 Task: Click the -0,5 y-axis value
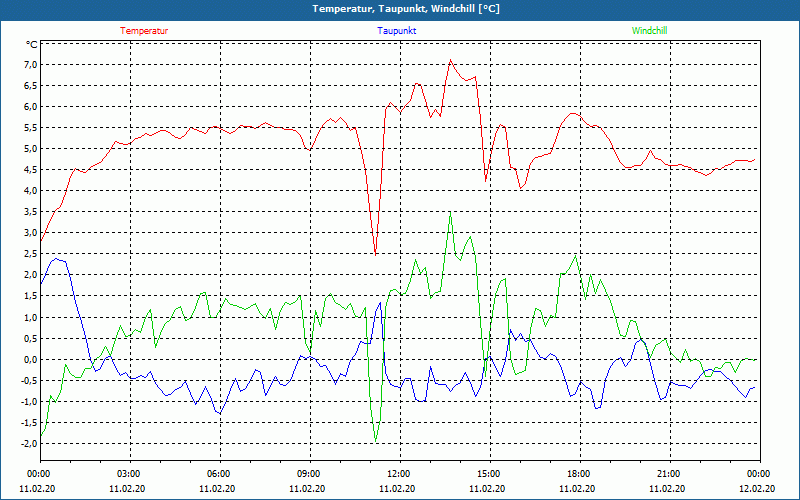point(29,381)
